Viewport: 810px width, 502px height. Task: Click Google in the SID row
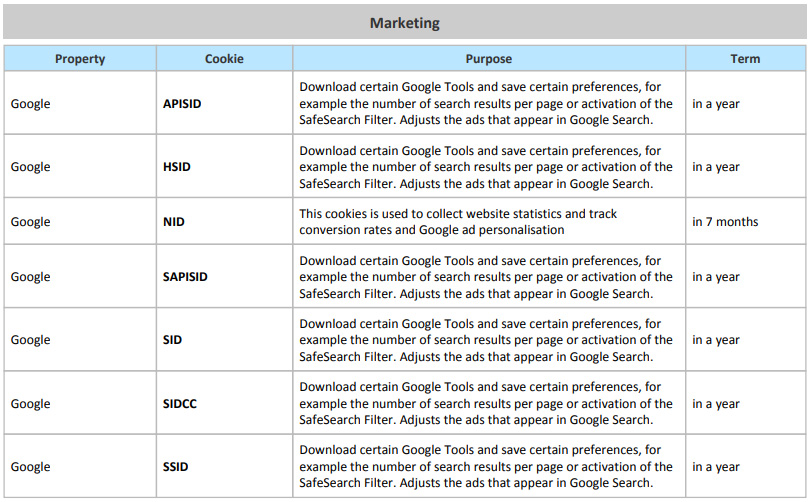click(30, 340)
